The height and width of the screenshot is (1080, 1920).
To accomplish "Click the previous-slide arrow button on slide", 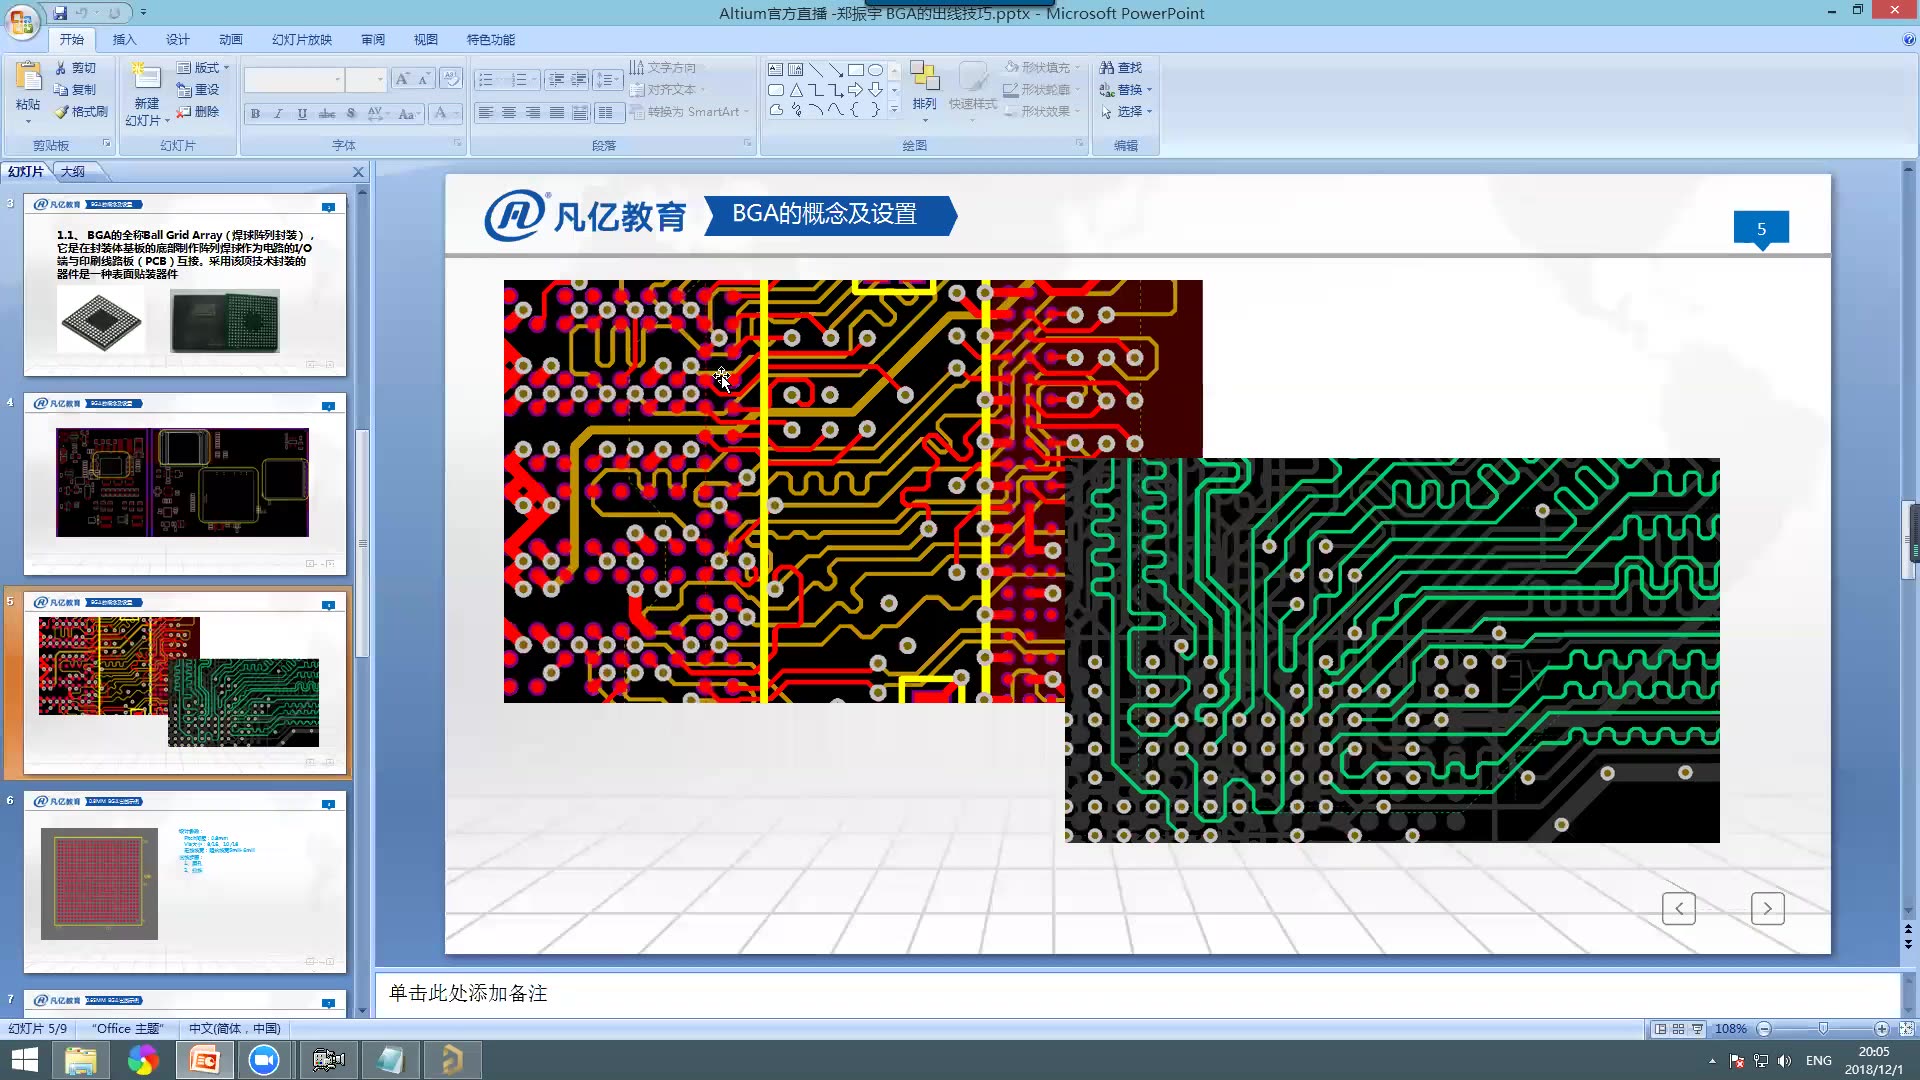I will (x=1679, y=909).
